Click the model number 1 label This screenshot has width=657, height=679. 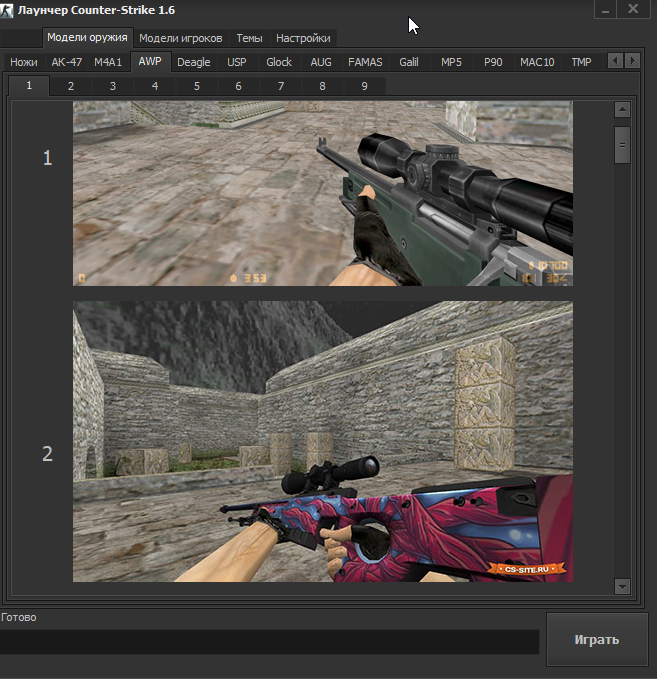pyautogui.click(x=47, y=158)
